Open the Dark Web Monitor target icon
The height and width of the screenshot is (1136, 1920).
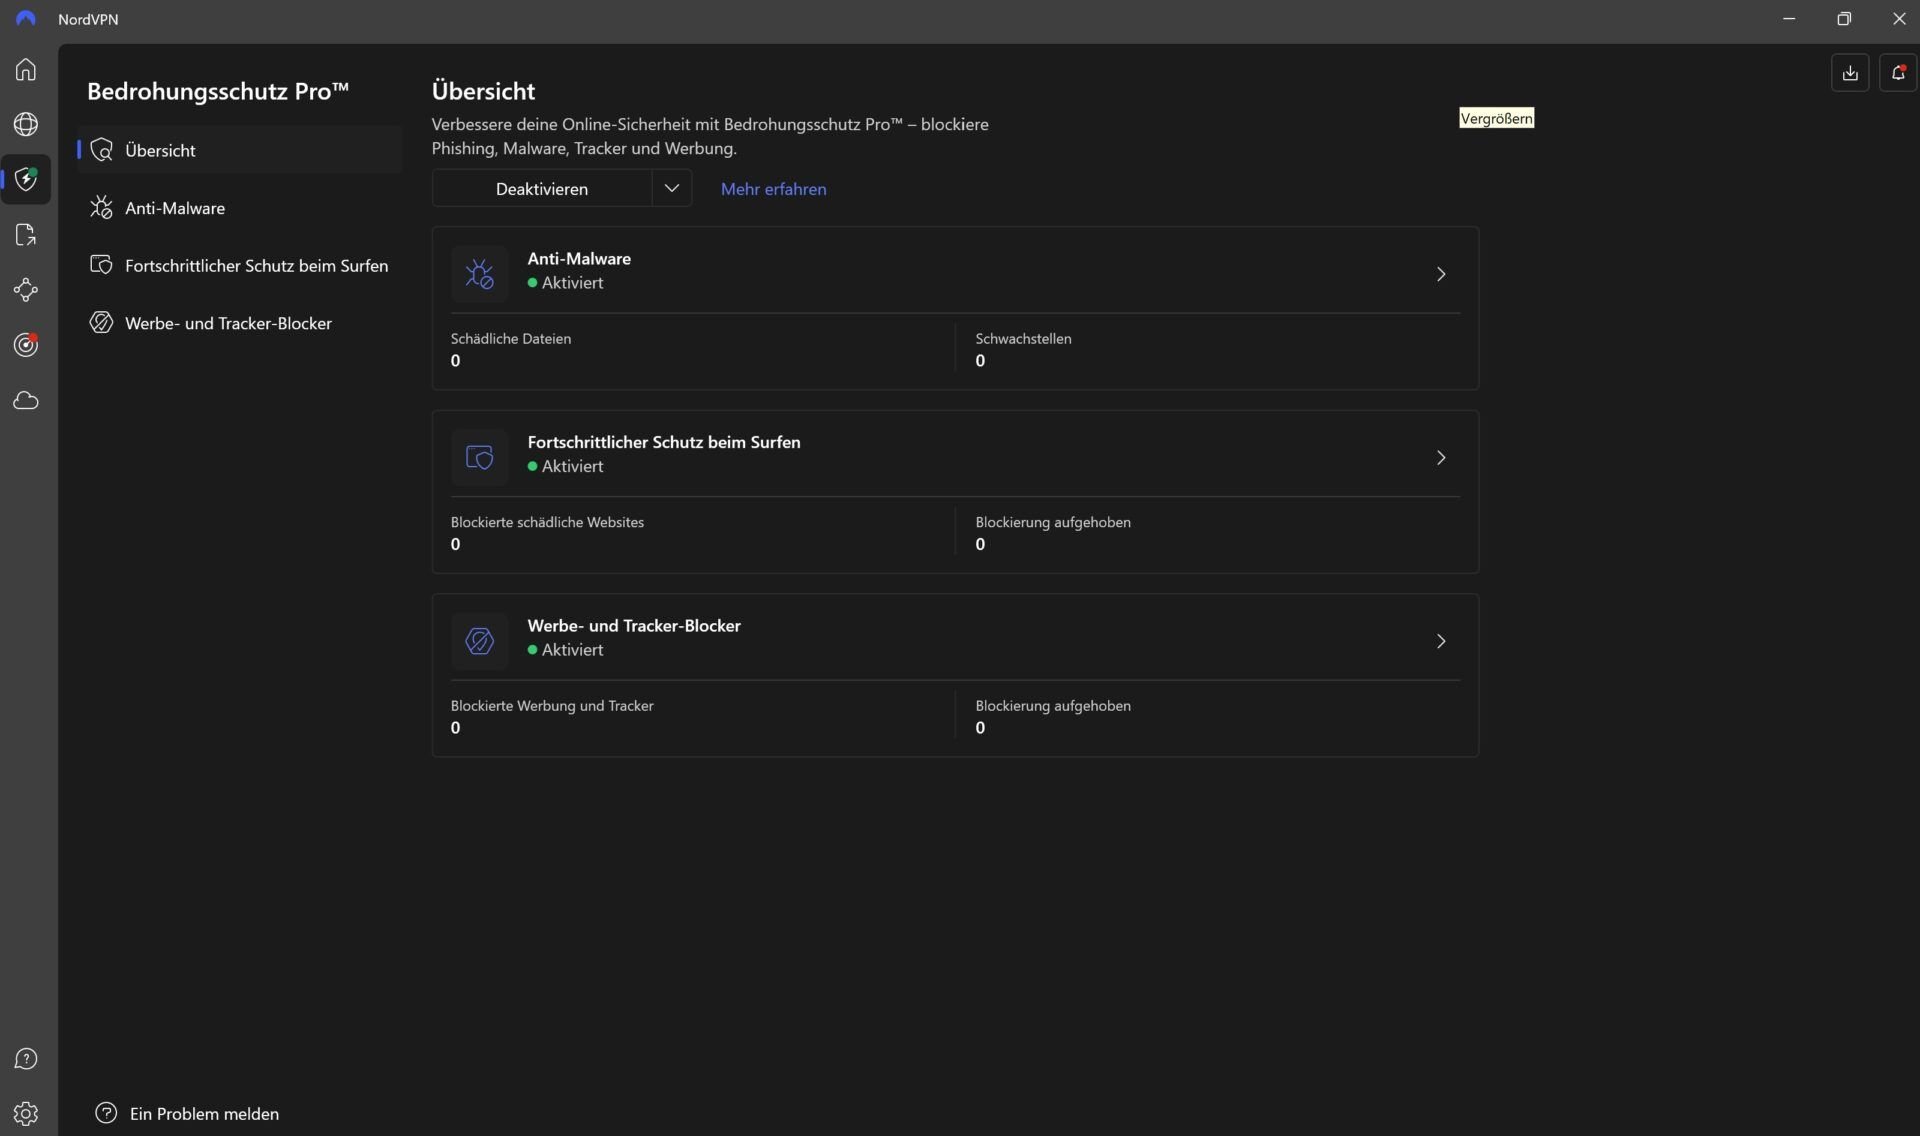click(x=26, y=345)
